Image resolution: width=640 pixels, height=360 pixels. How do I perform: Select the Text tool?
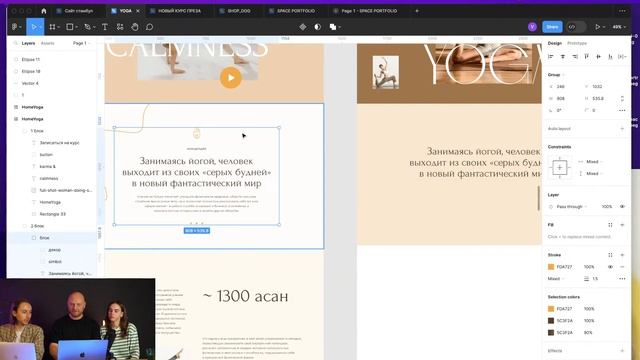click(x=104, y=27)
